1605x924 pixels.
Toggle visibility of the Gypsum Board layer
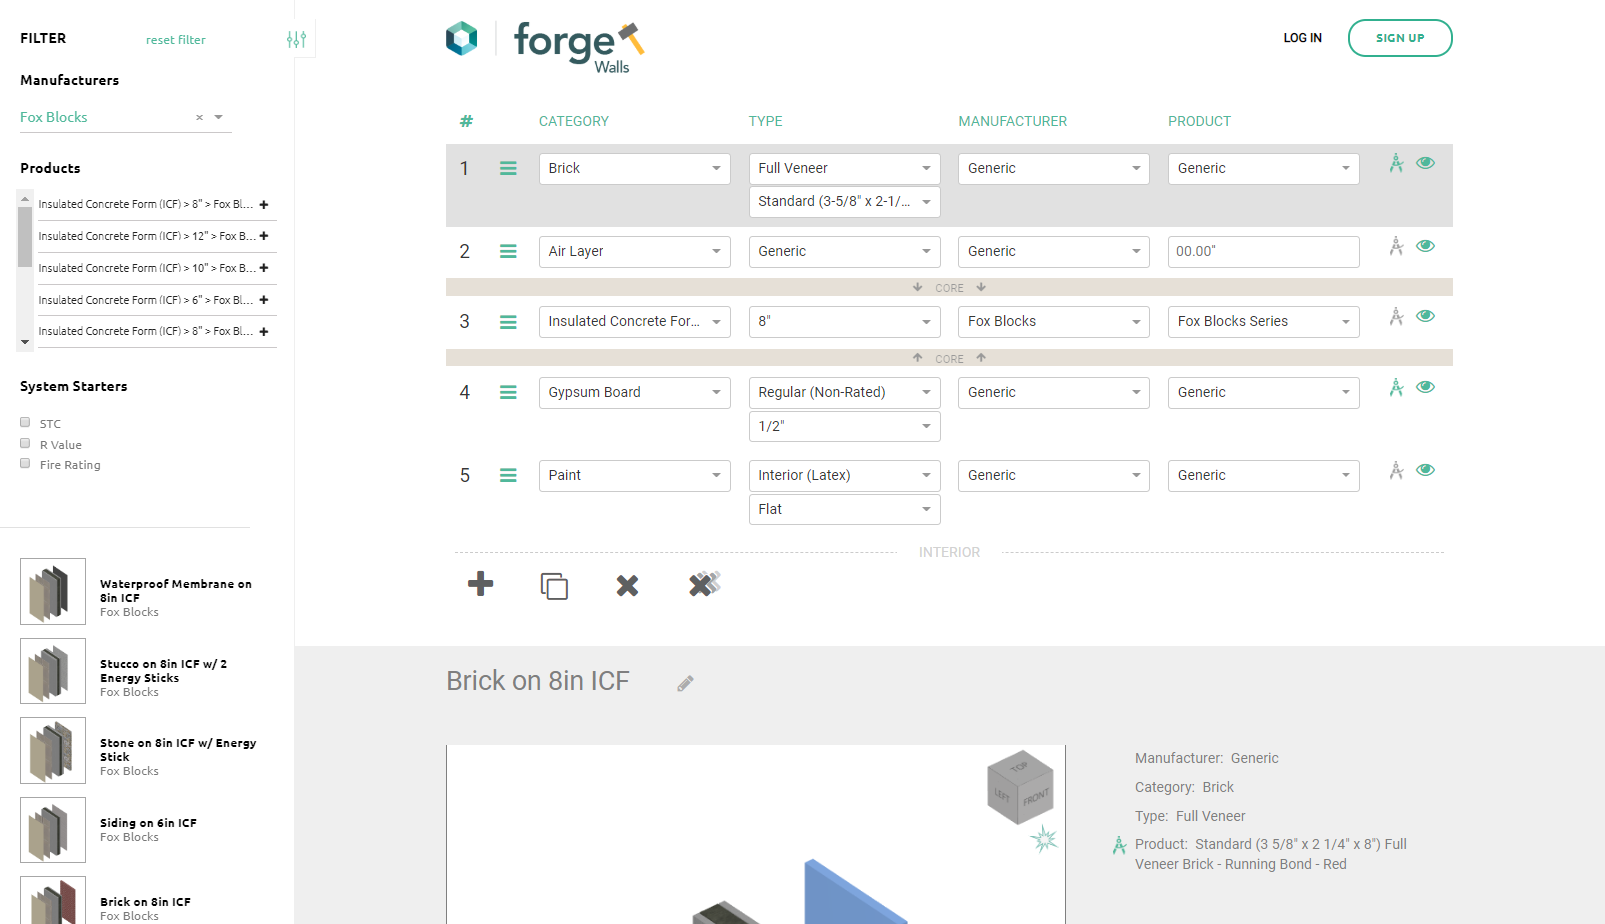pyautogui.click(x=1426, y=387)
